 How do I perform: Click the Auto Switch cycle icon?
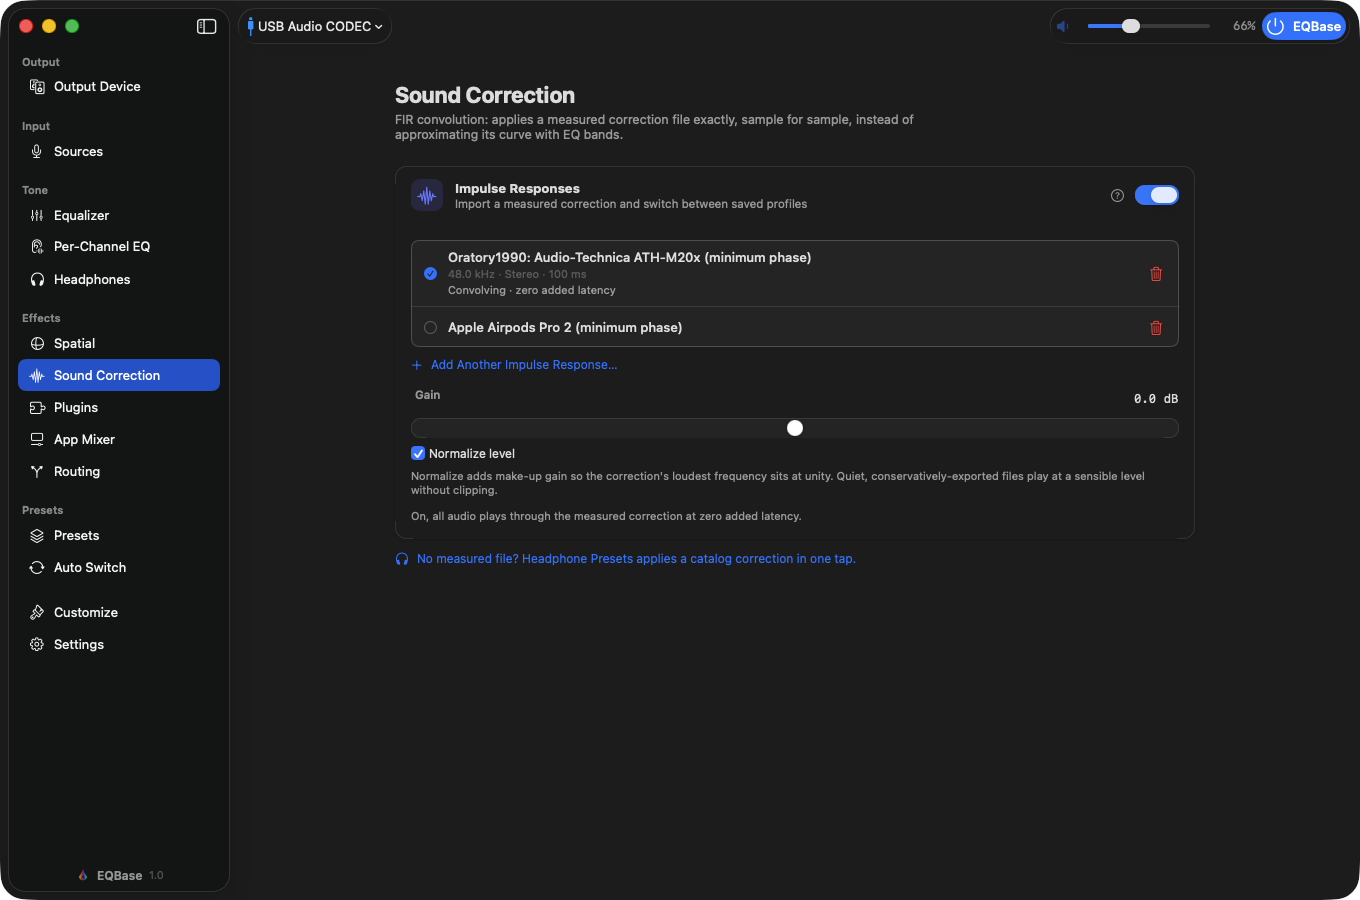(37, 568)
